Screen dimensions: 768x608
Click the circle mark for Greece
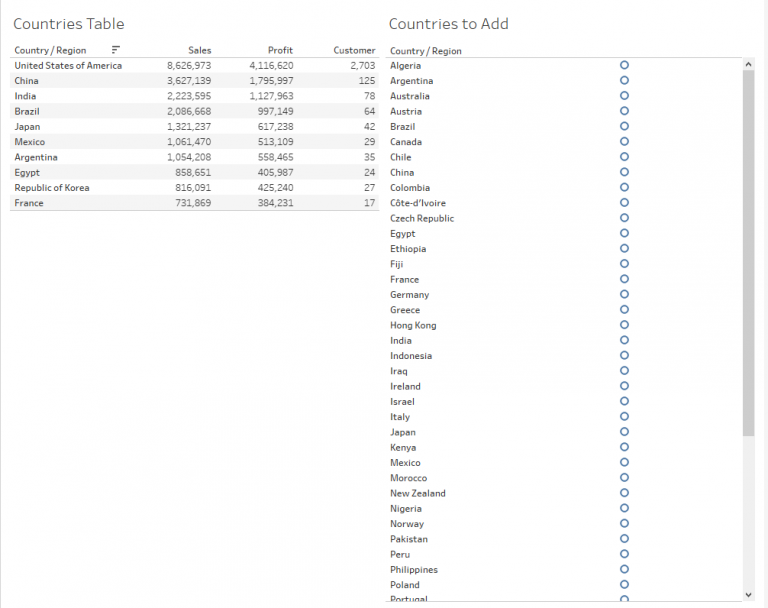click(x=624, y=309)
